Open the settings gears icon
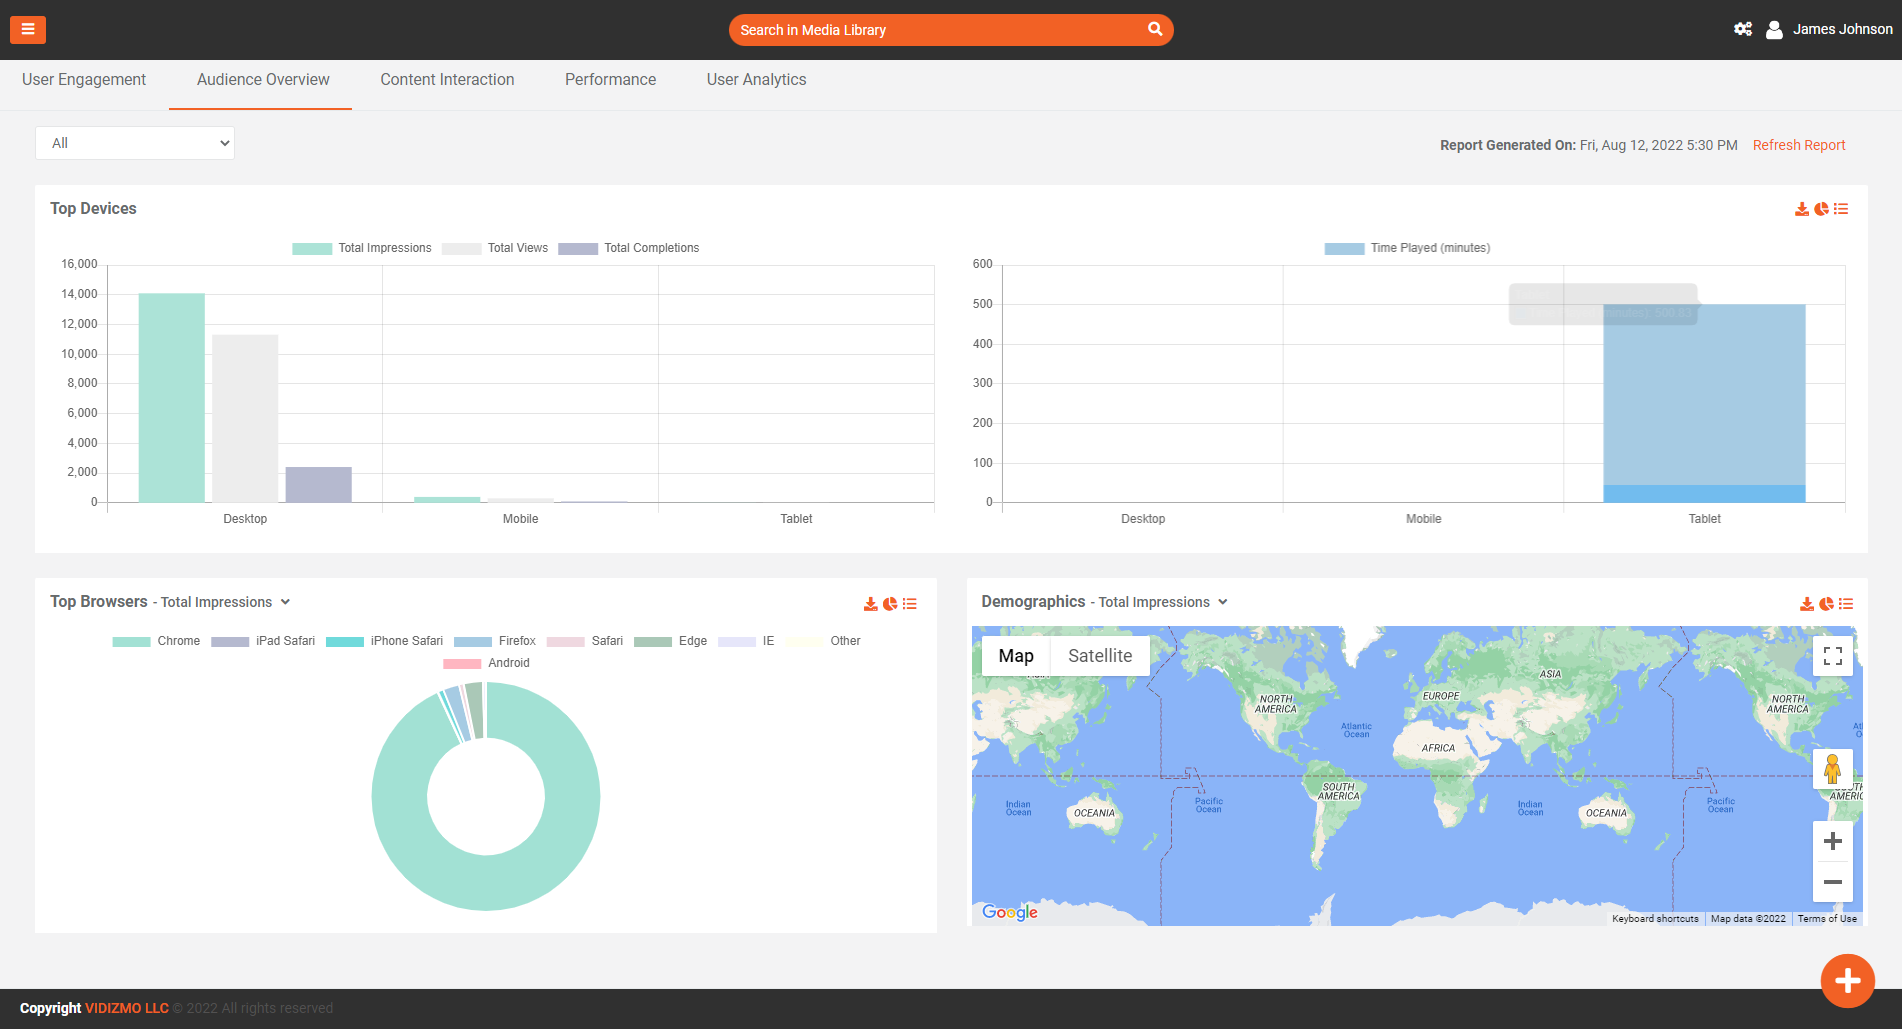 1743,30
